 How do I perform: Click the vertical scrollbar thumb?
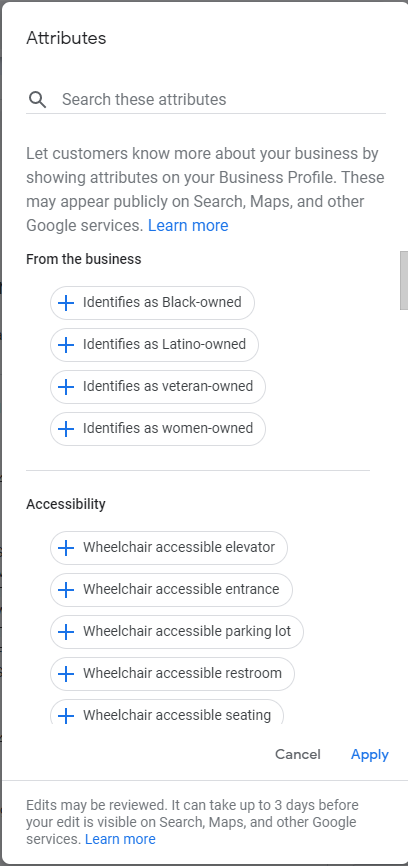pyautogui.click(x=404, y=281)
